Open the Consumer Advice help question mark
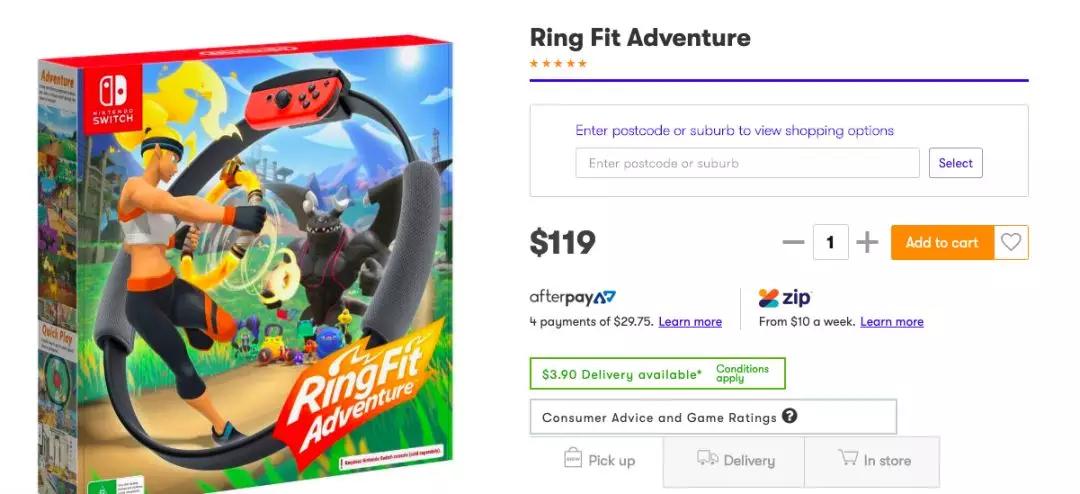 [x=789, y=416]
